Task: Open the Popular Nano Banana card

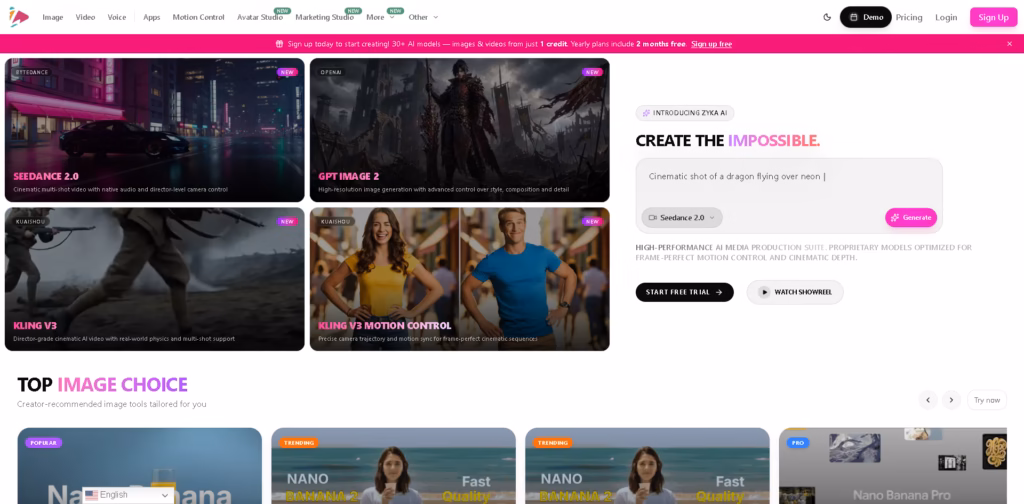Action: (x=140, y=465)
